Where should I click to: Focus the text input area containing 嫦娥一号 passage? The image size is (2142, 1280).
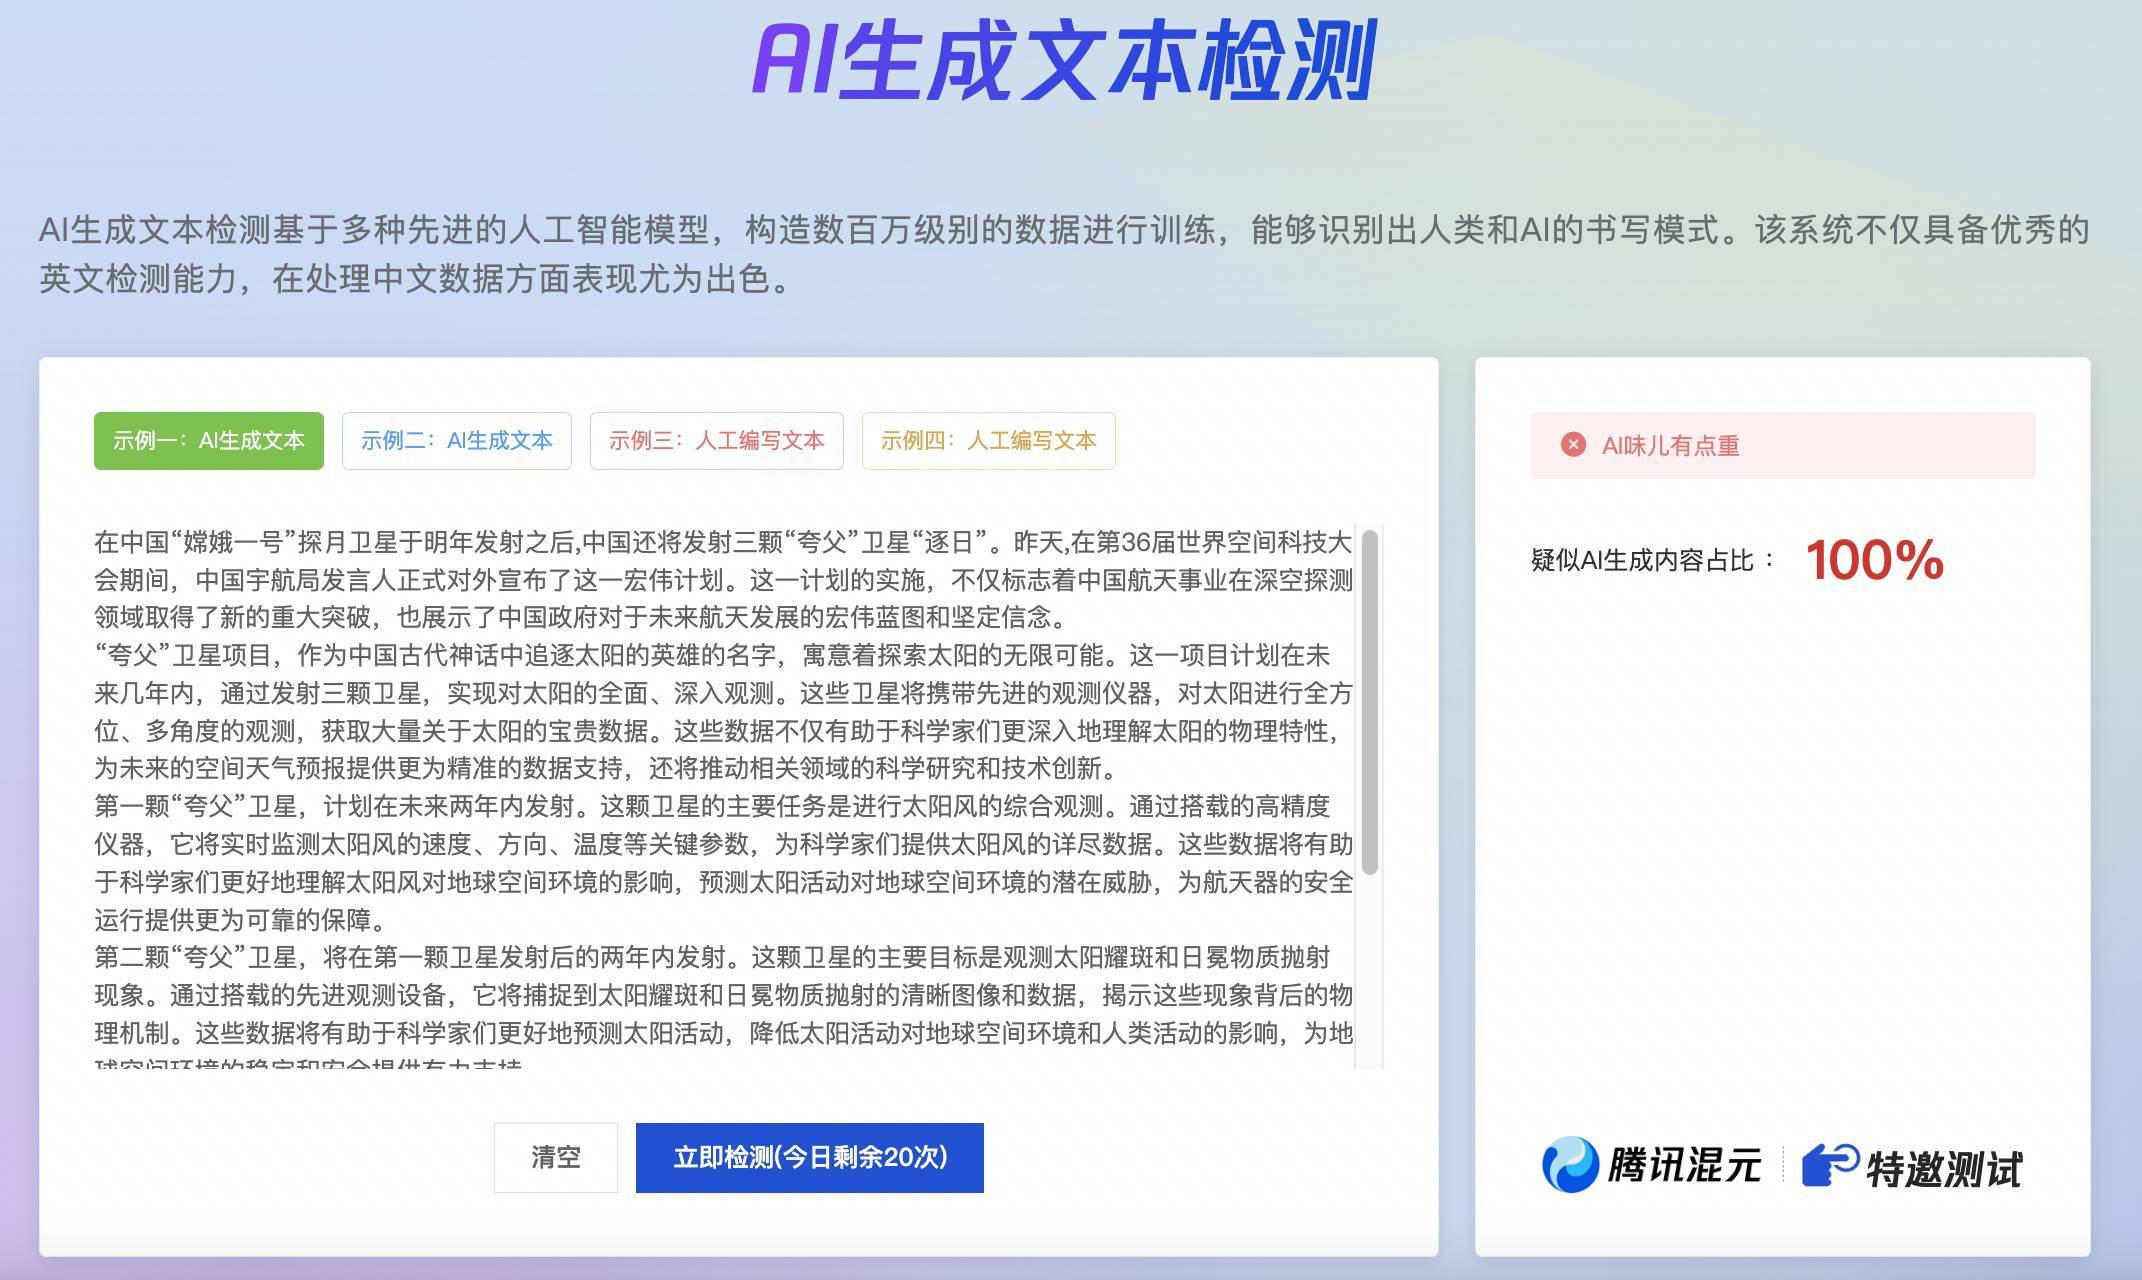(x=738, y=796)
